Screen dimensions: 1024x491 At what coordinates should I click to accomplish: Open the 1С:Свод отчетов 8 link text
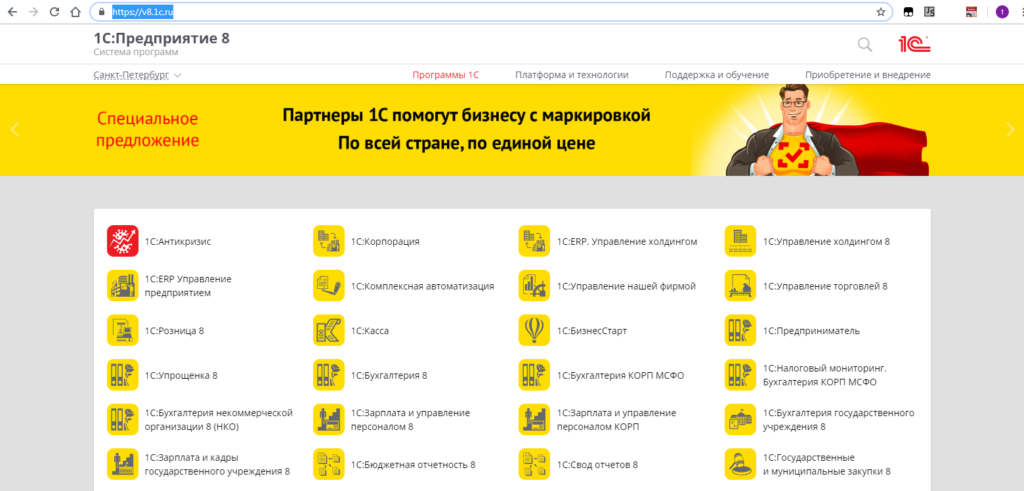597,465
